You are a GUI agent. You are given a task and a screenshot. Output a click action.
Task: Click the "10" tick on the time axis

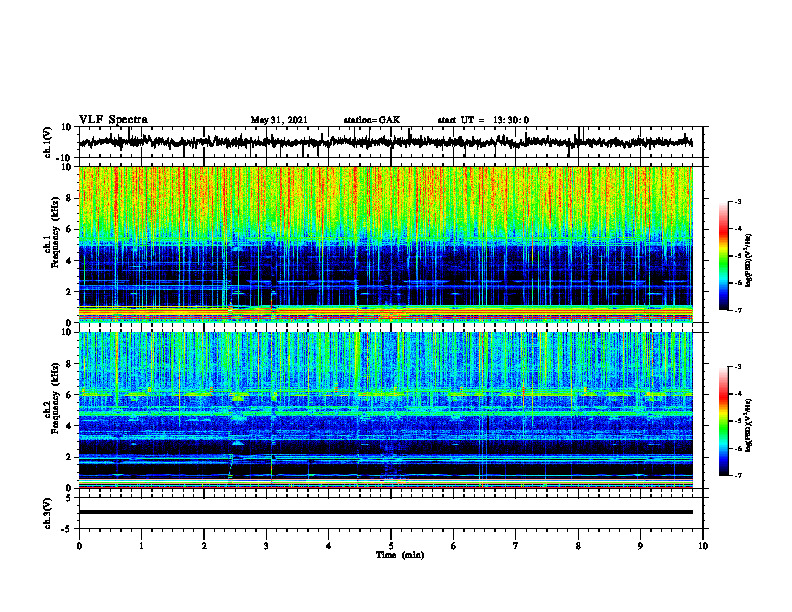(x=703, y=546)
